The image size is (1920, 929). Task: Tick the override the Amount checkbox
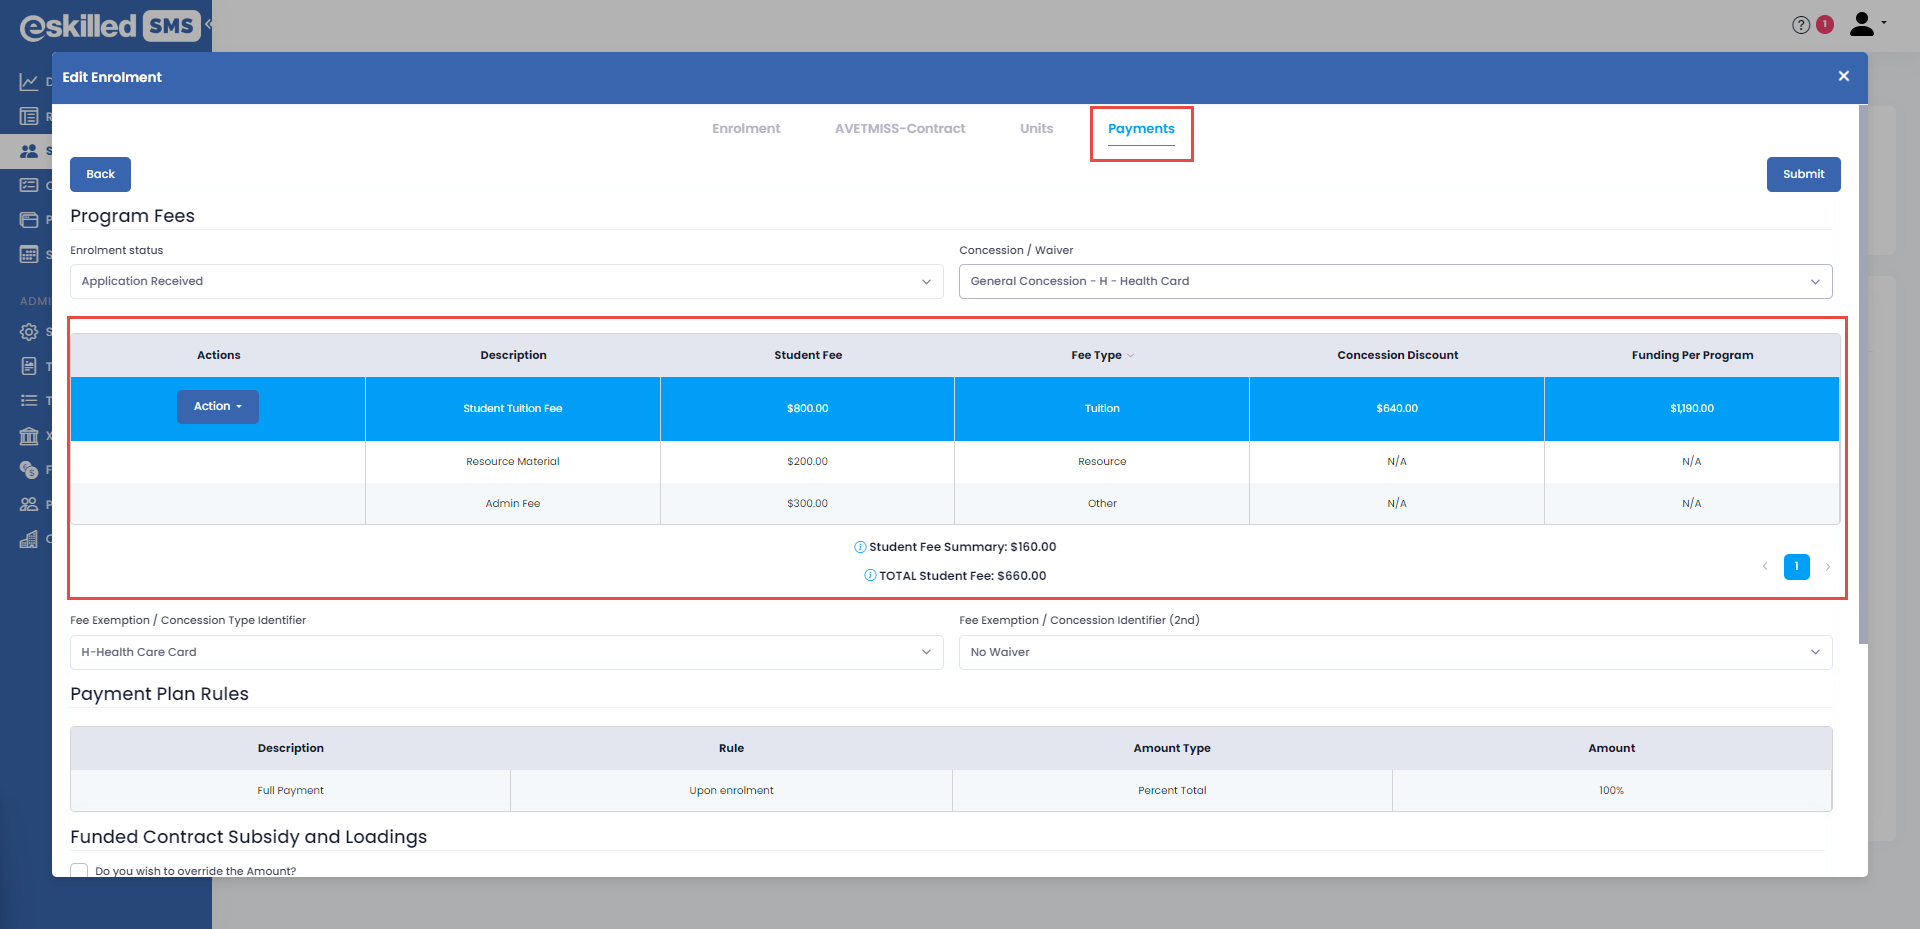[x=80, y=870]
